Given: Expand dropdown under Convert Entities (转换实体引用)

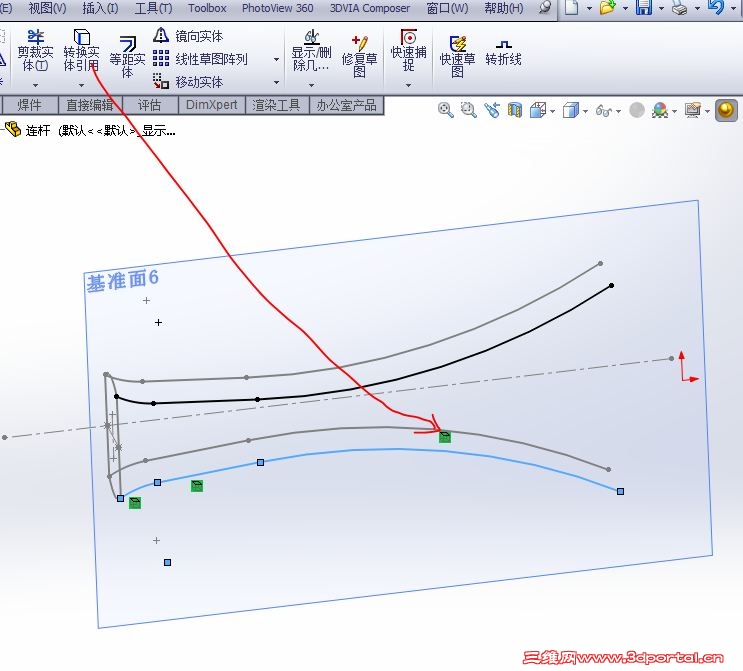Looking at the screenshot, I should 82,85.
